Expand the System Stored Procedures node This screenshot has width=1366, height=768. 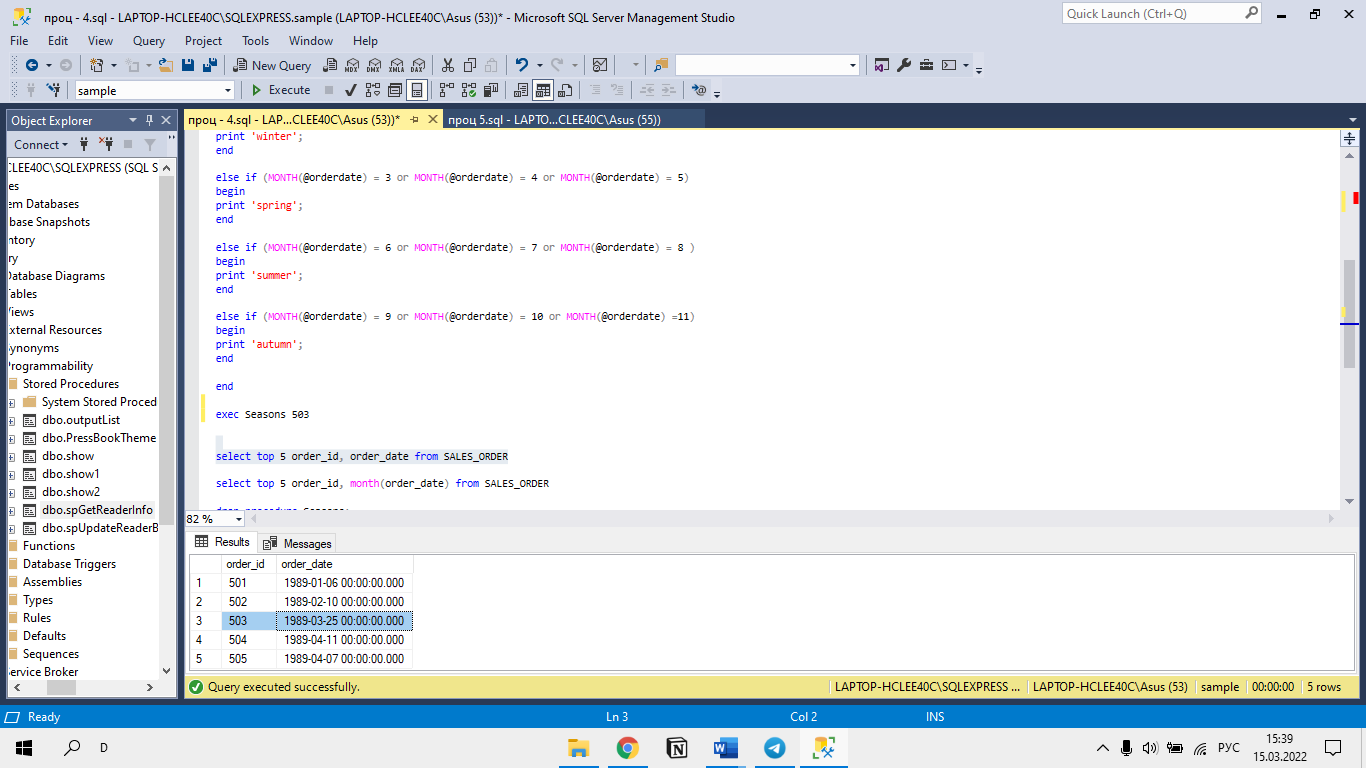click(x=11, y=402)
